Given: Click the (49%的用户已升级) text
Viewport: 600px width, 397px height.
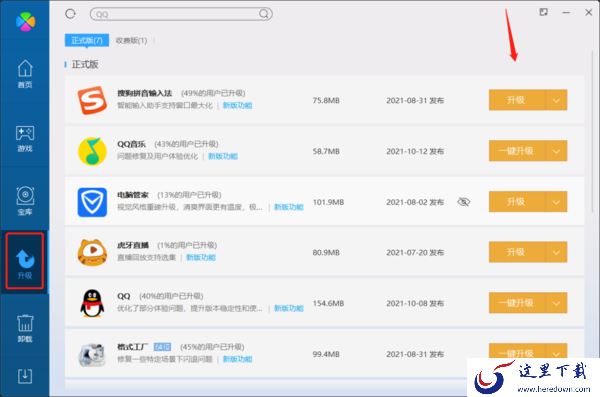Looking at the screenshot, I should 213,93.
